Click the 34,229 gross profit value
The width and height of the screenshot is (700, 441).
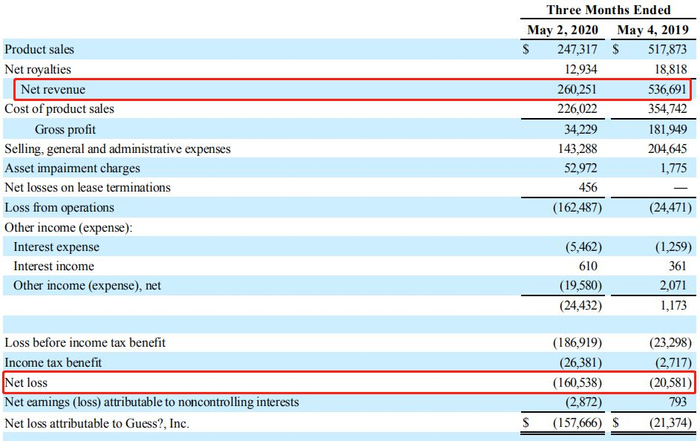tap(580, 129)
